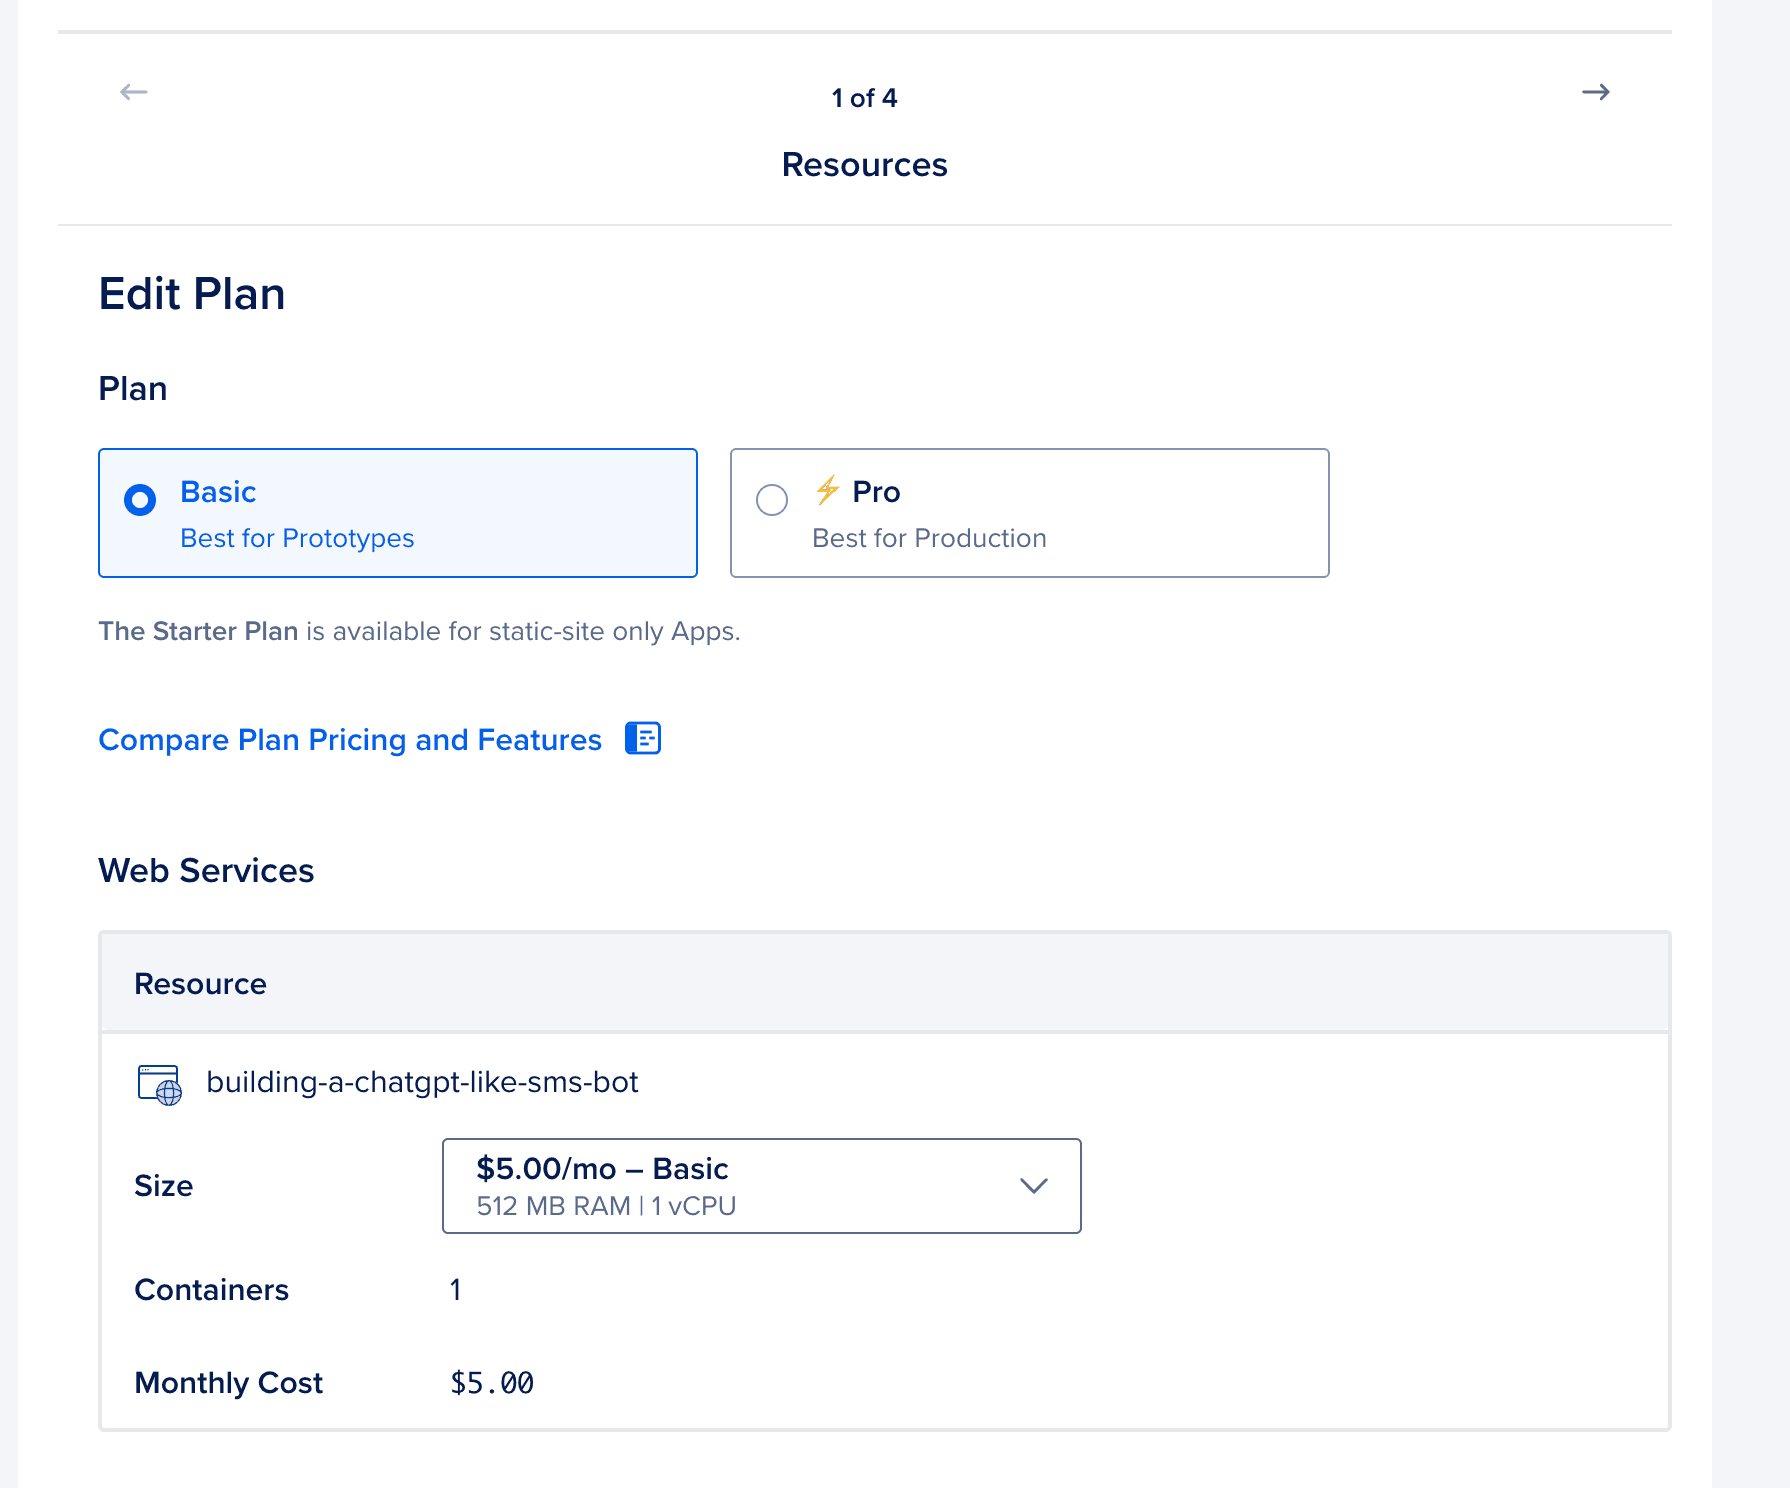
Task: Click the web service globe icon
Action: [159, 1085]
